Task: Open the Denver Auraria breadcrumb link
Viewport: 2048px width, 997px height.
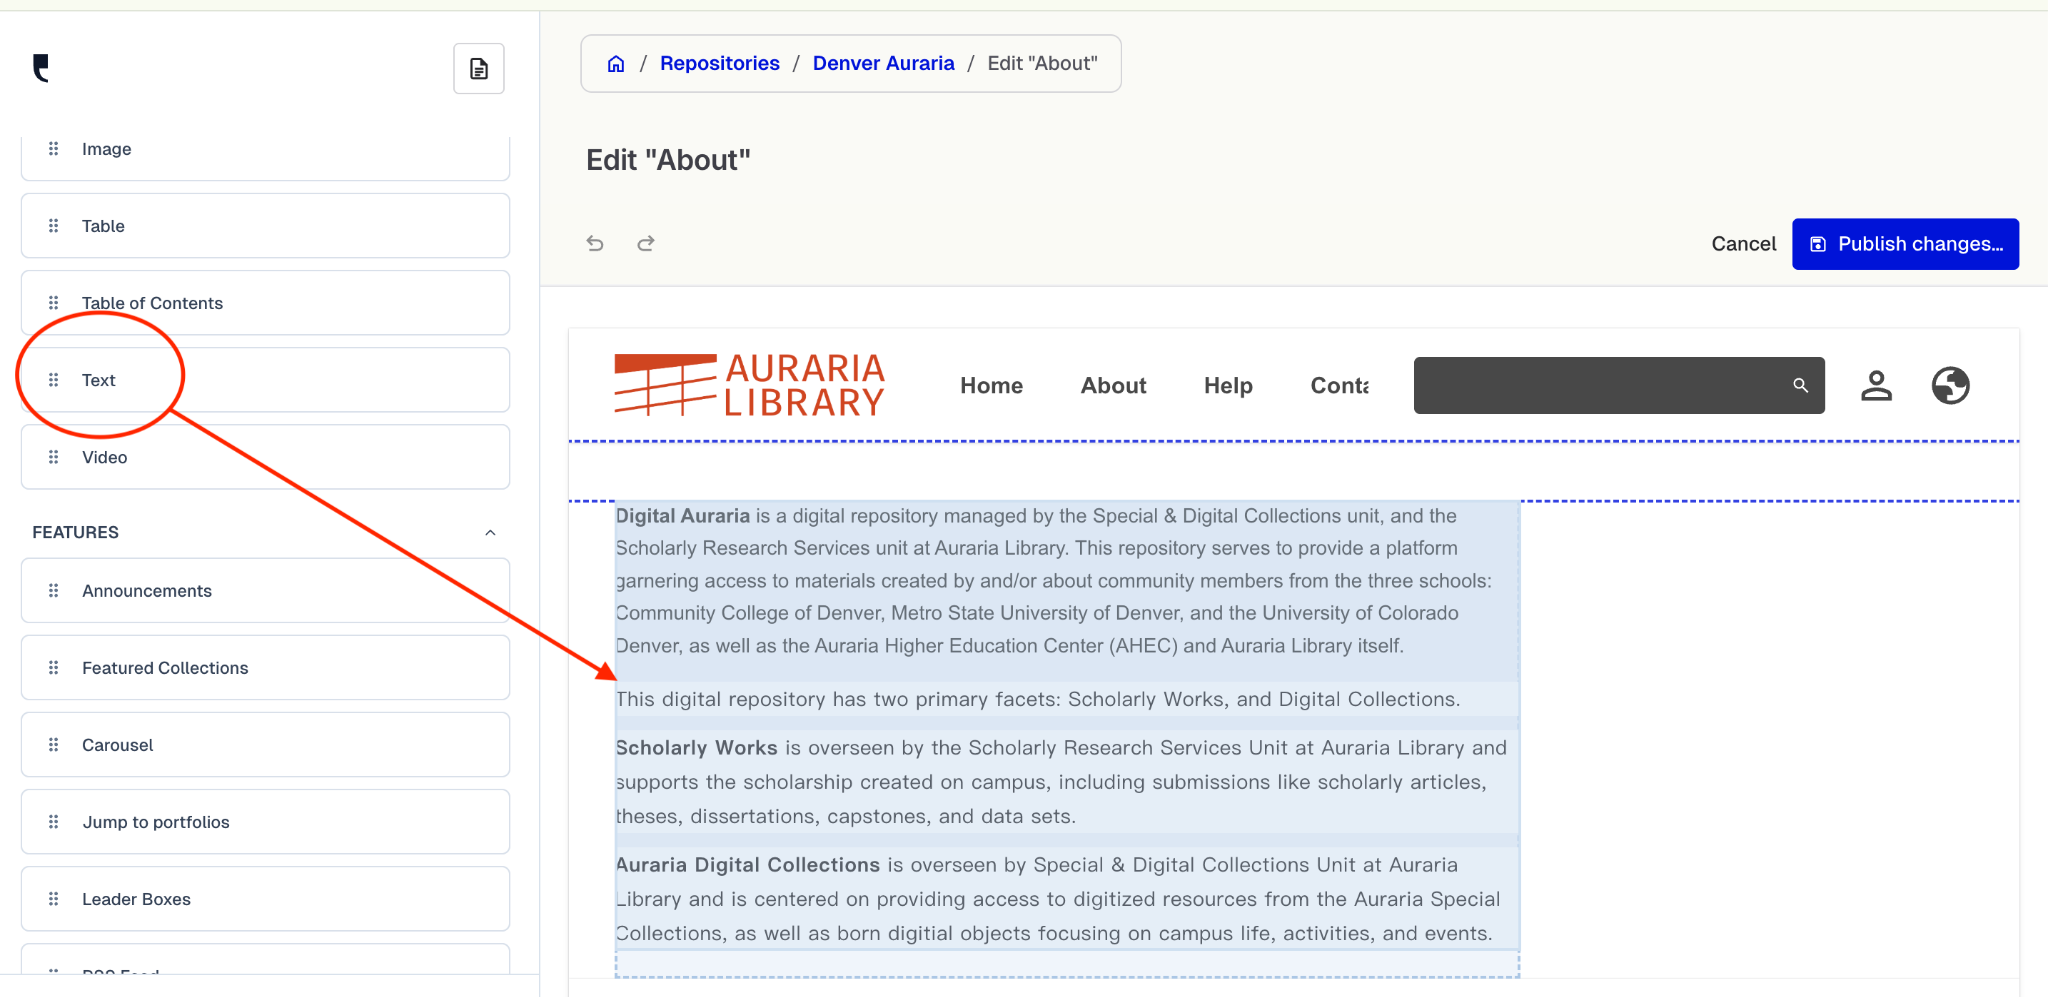Action: pyautogui.click(x=884, y=64)
